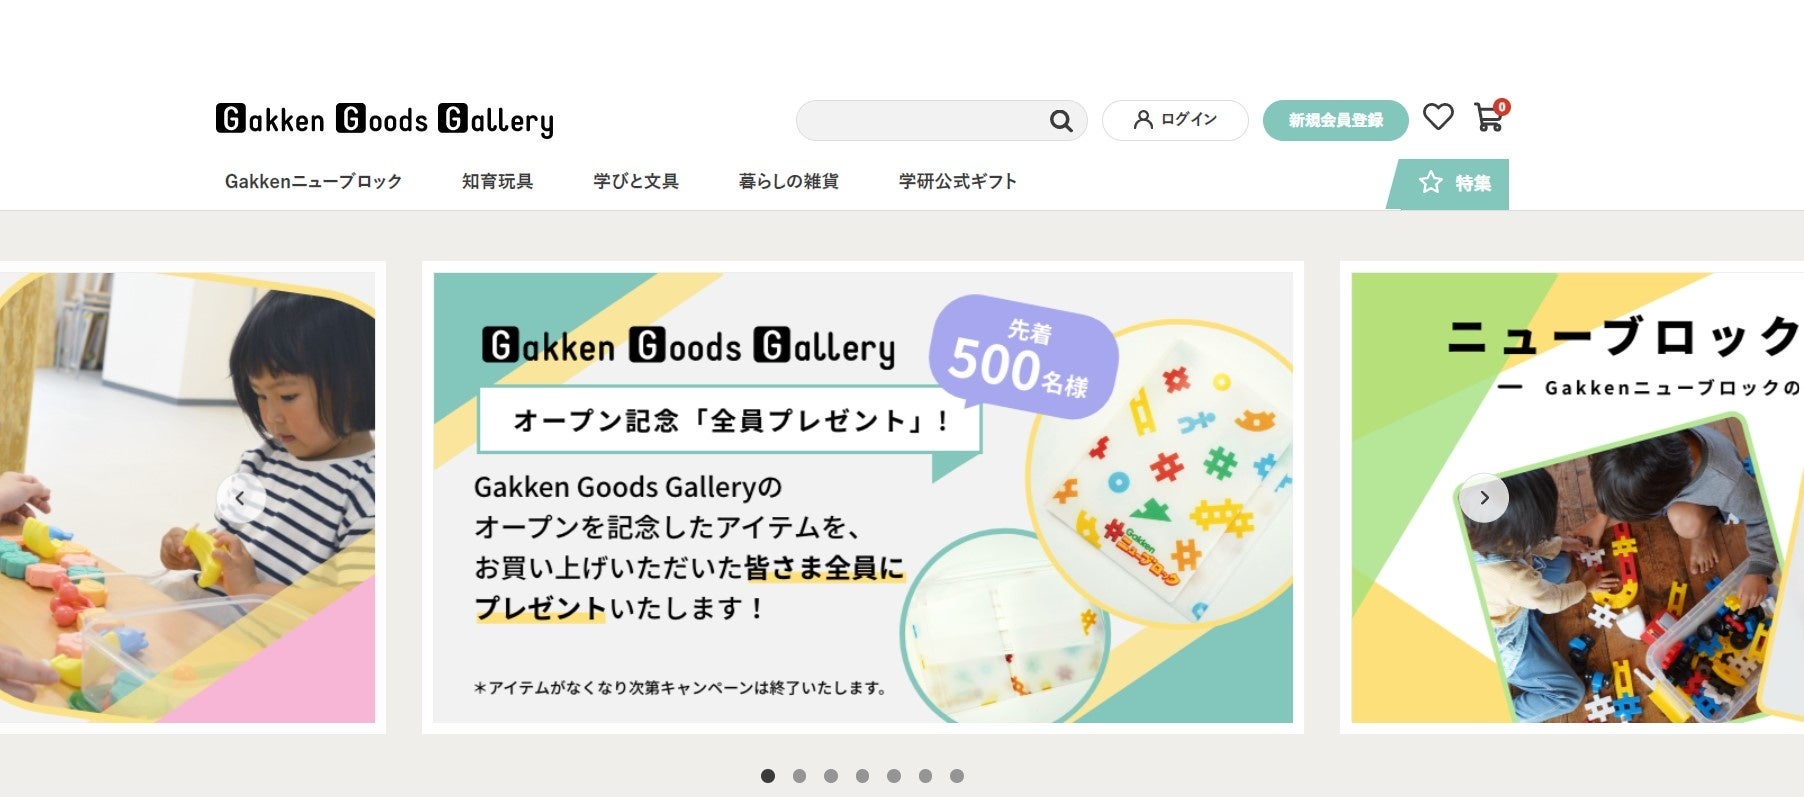The width and height of the screenshot is (1804, 797).
Task: Open 学びと文具 menu item
Action: pyautogui.click(x=636, y=181)
